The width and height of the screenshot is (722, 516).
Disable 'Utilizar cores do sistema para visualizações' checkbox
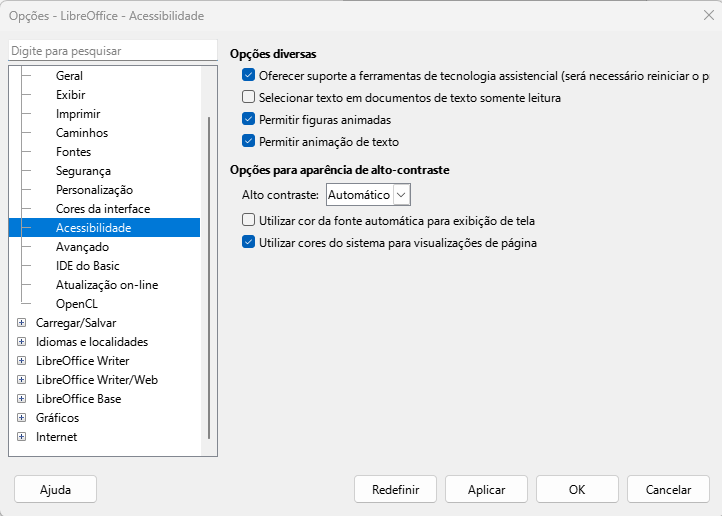pyautogui.click(x=248, y=242)
